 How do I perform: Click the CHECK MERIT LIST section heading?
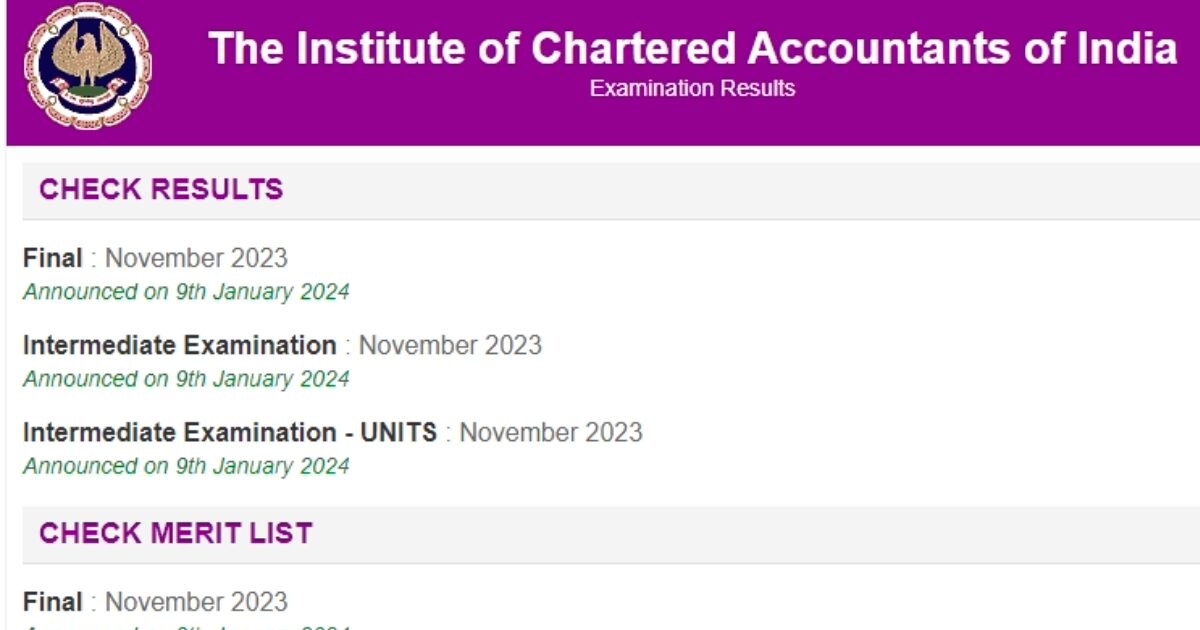(176, 533)
